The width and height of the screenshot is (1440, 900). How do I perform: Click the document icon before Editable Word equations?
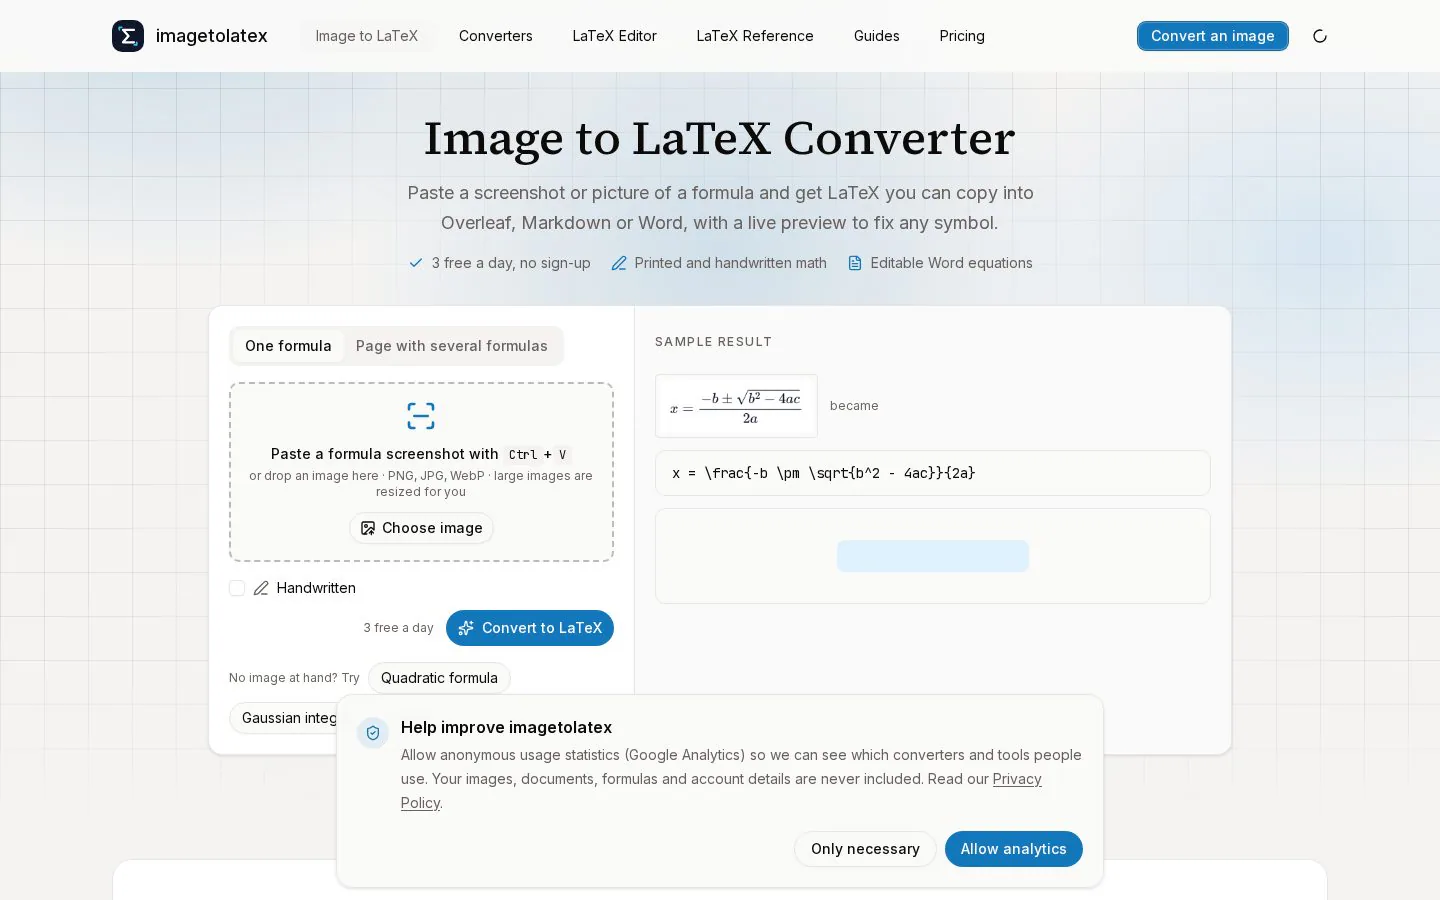point(855,263)
